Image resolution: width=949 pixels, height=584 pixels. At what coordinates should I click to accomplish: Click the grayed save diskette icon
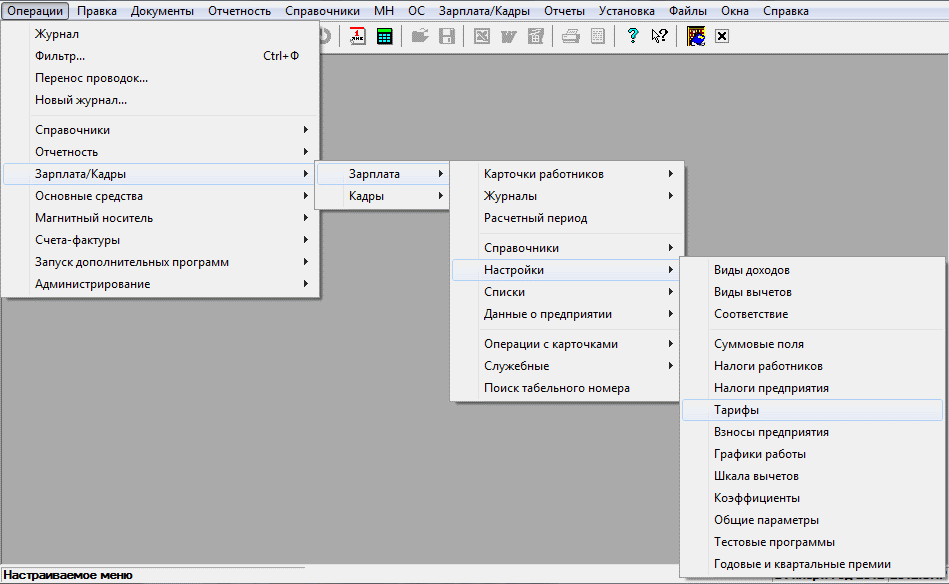click(x=447, y=36)
